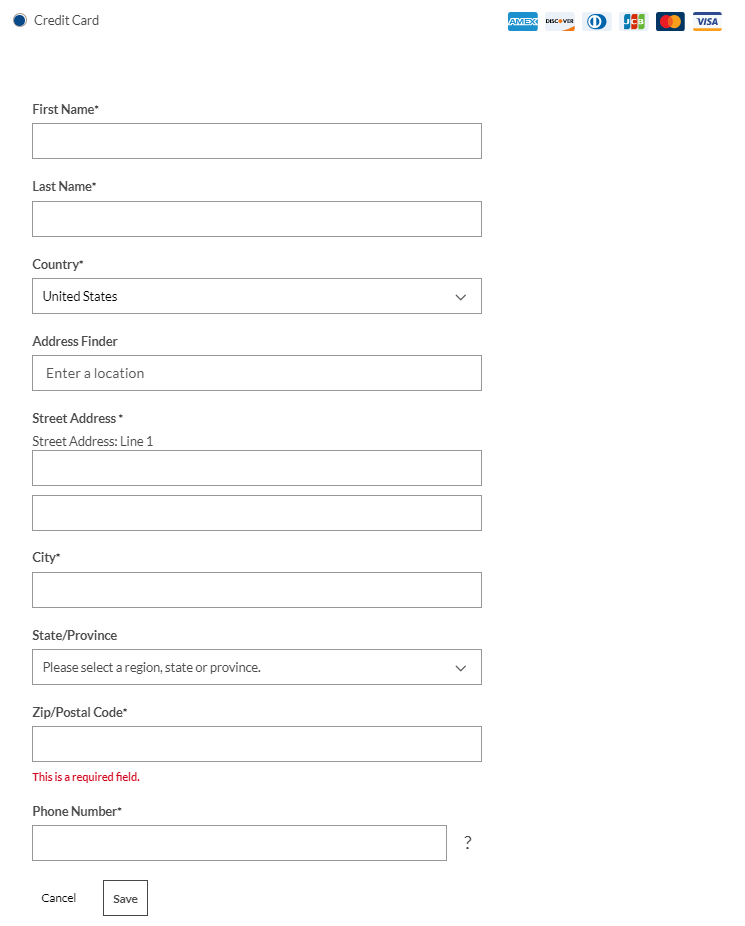Click the Visa card icon
Screen dimensions: 745x926
pyautogui.click(x=707, y=21)
